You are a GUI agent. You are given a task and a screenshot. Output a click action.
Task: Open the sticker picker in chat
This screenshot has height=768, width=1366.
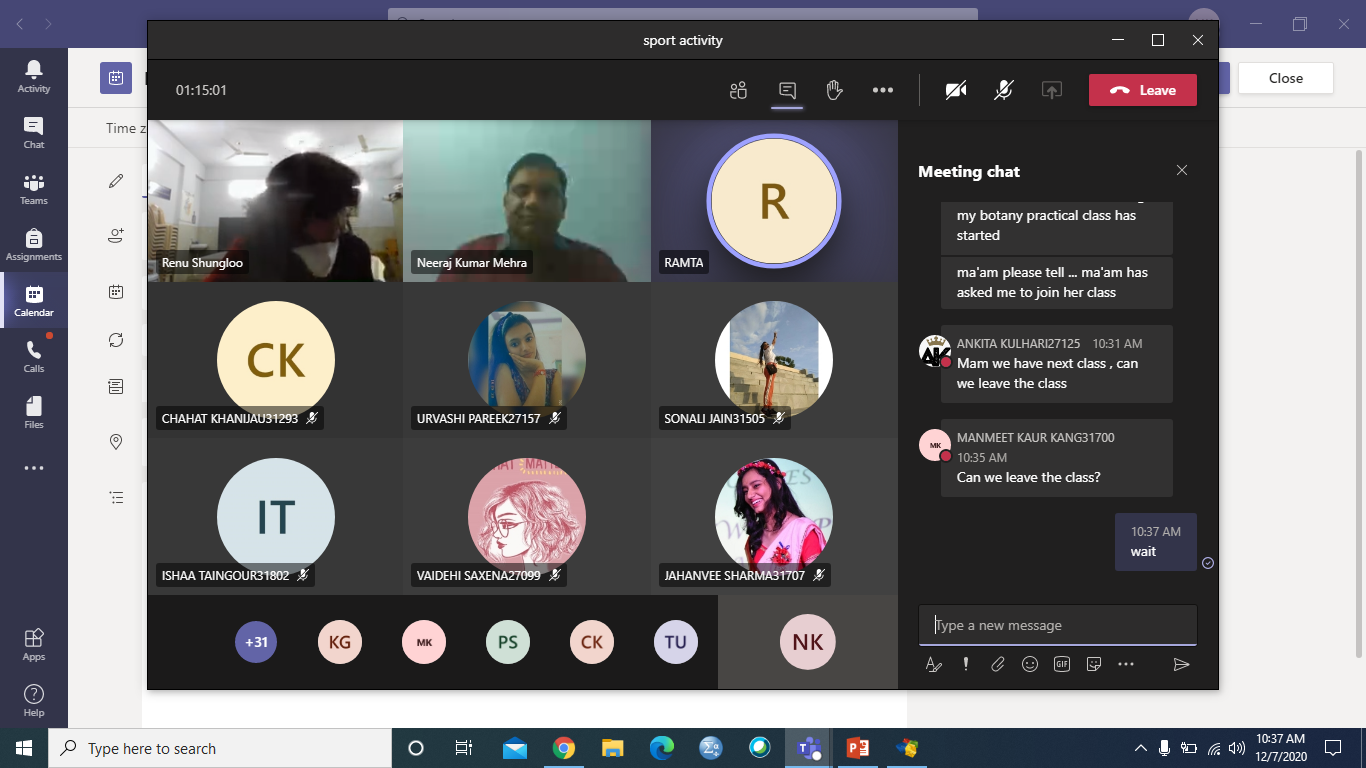pos(1094,664)
